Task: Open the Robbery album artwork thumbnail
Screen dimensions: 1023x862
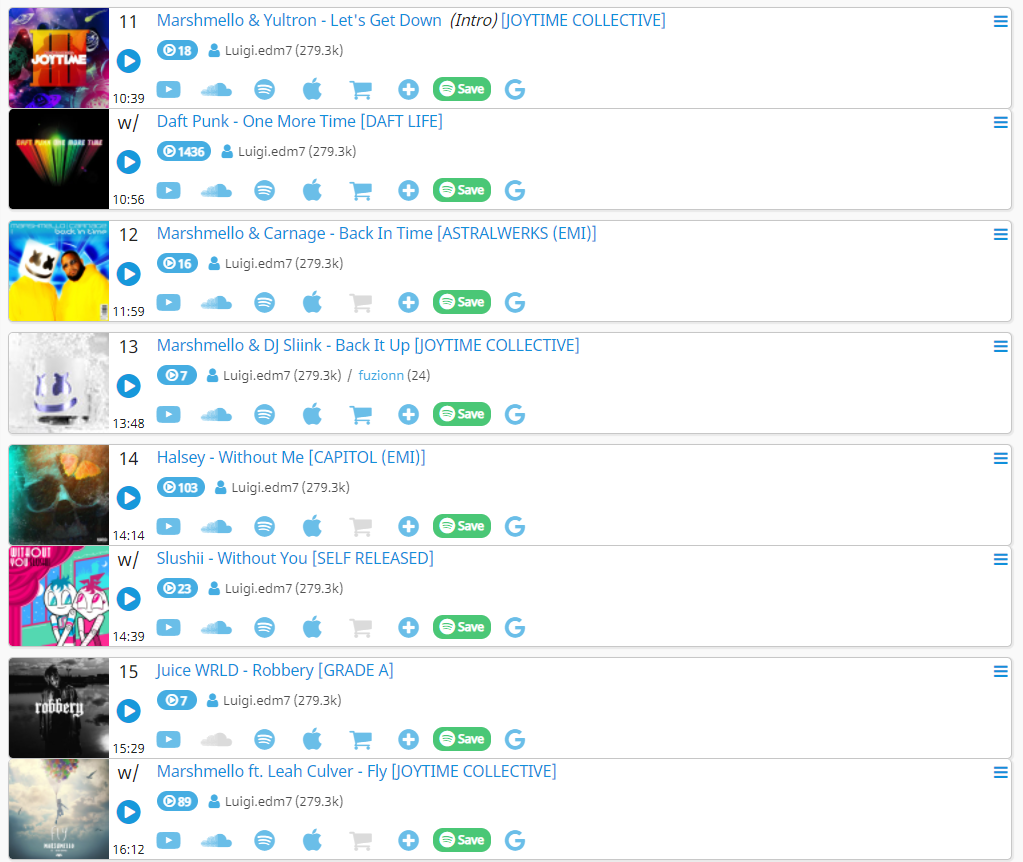Action: (59, 708)
